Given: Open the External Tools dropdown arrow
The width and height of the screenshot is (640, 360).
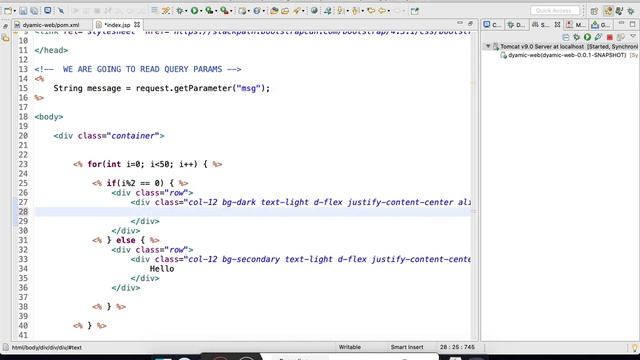Looking at the screenshot, I should click(231, 11).
